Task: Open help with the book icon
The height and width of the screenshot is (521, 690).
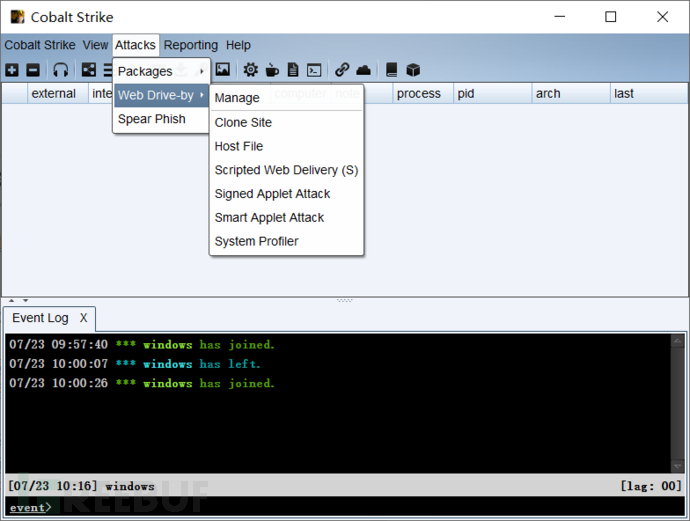Action: (x=392, y=70)
